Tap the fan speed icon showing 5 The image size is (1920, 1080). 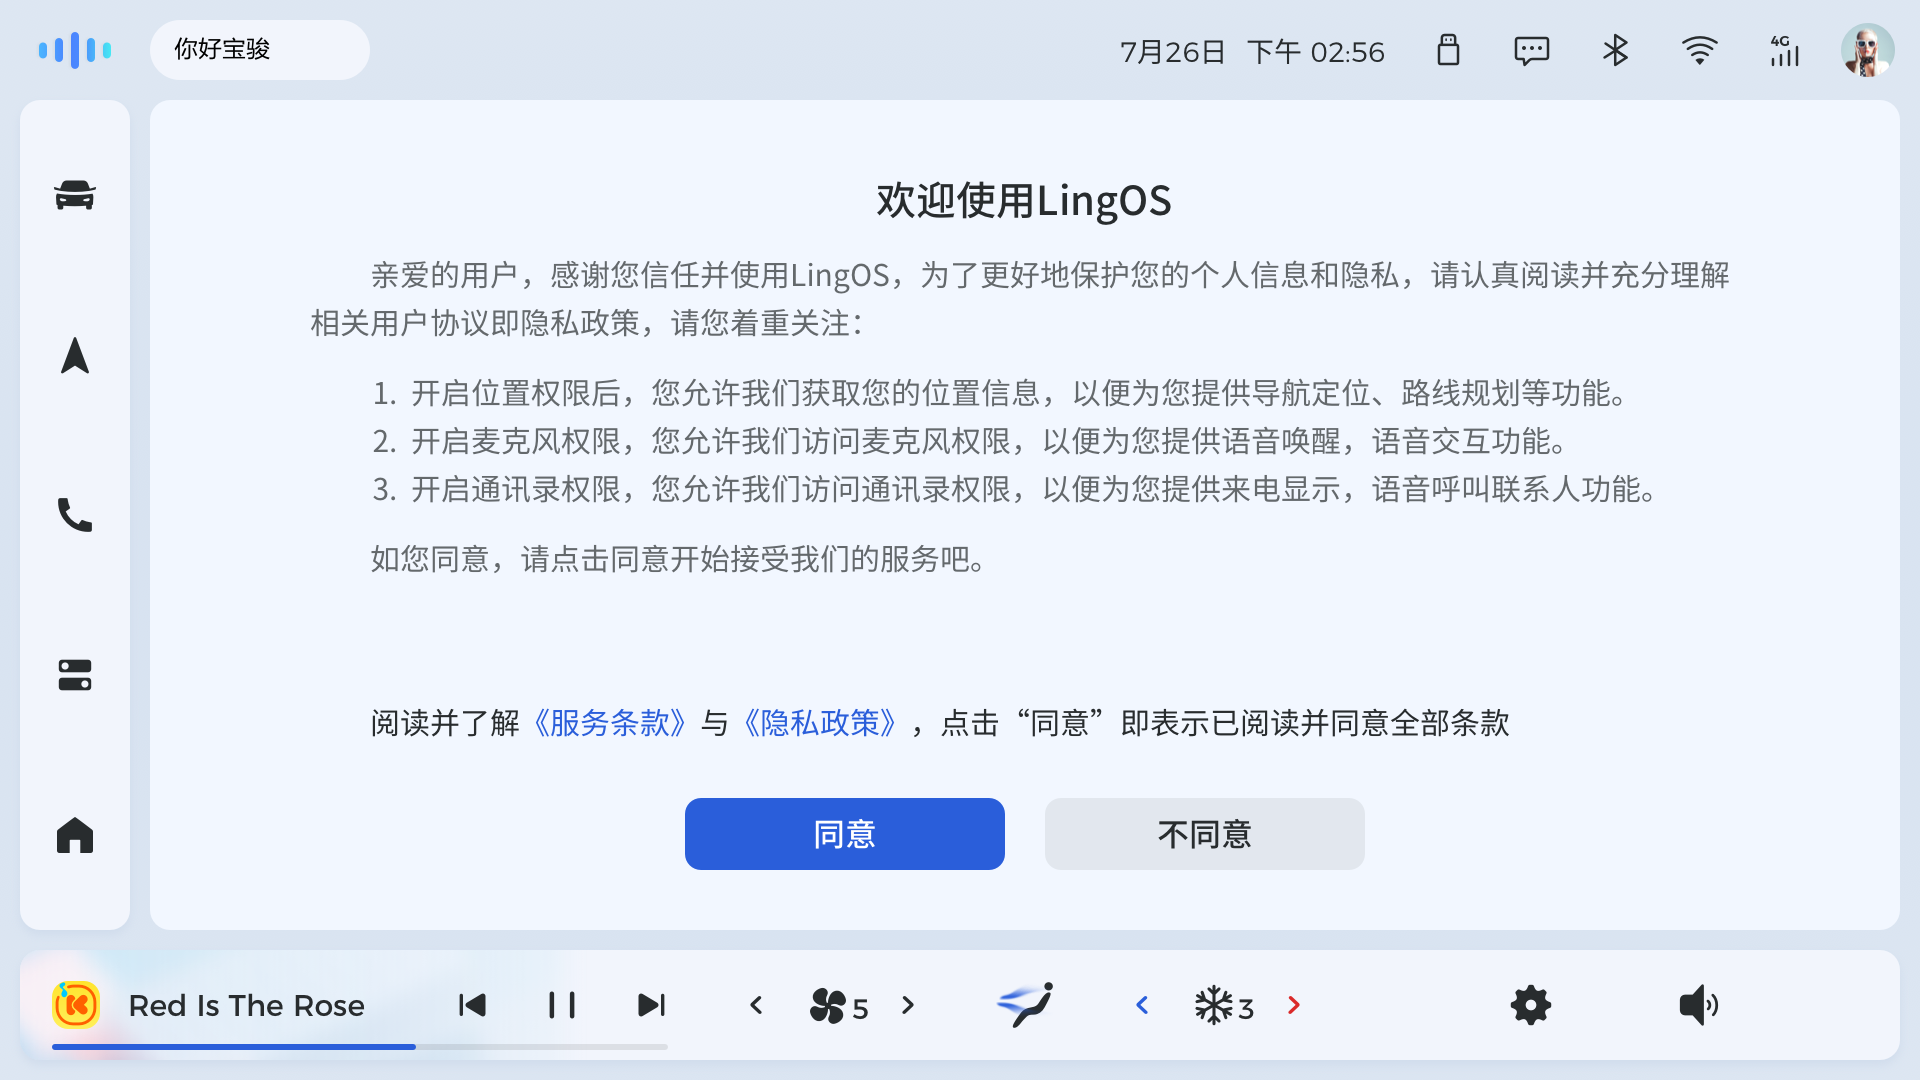838,1006
